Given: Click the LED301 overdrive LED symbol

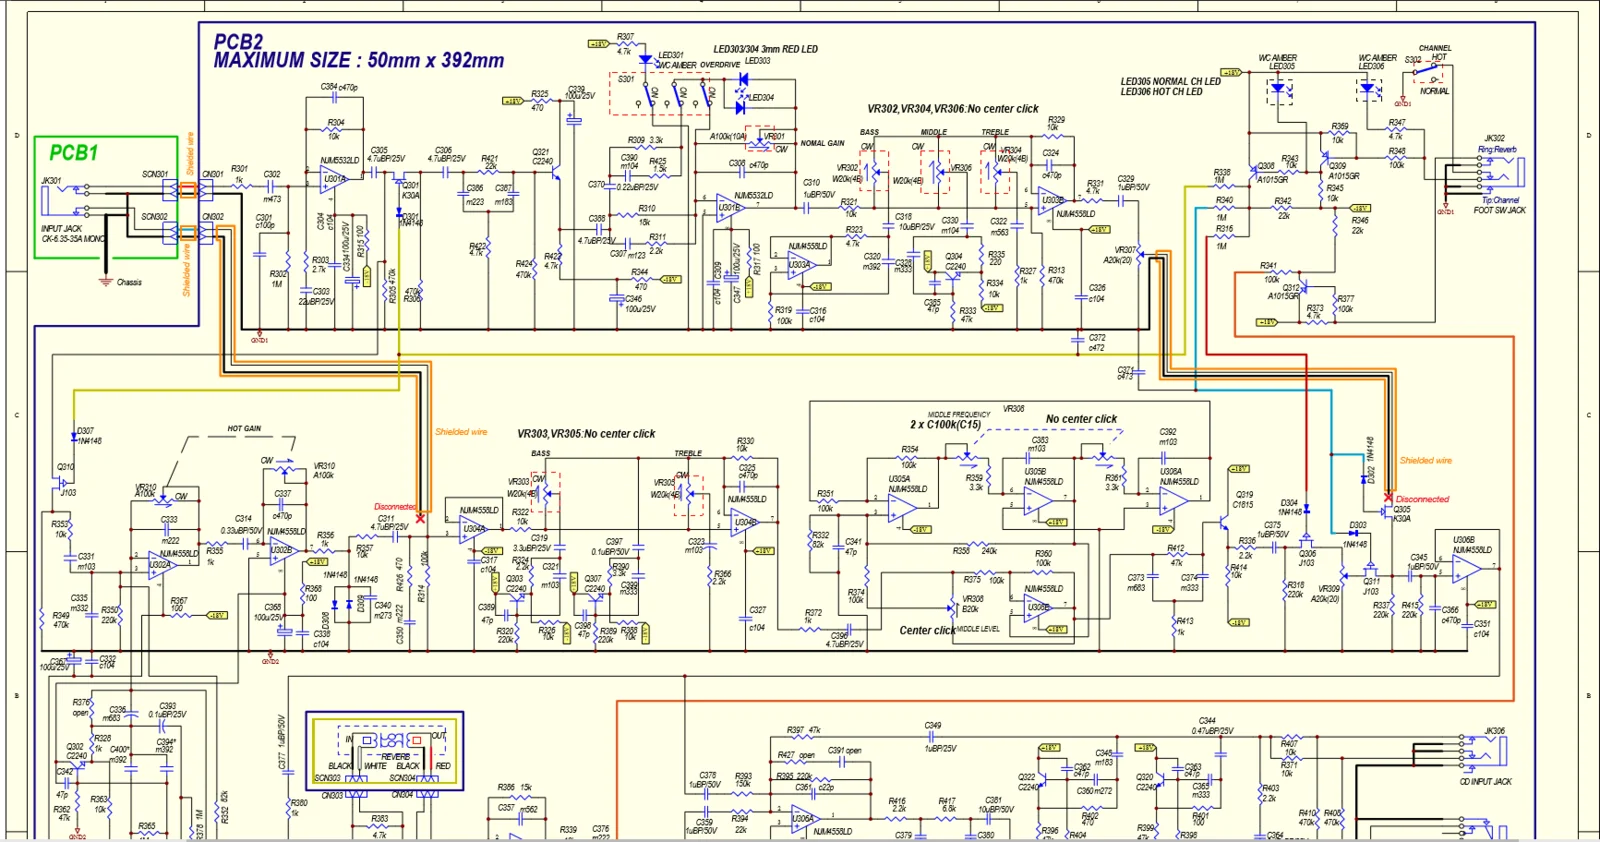Looking at the screenshot, I should click(646, 61).
